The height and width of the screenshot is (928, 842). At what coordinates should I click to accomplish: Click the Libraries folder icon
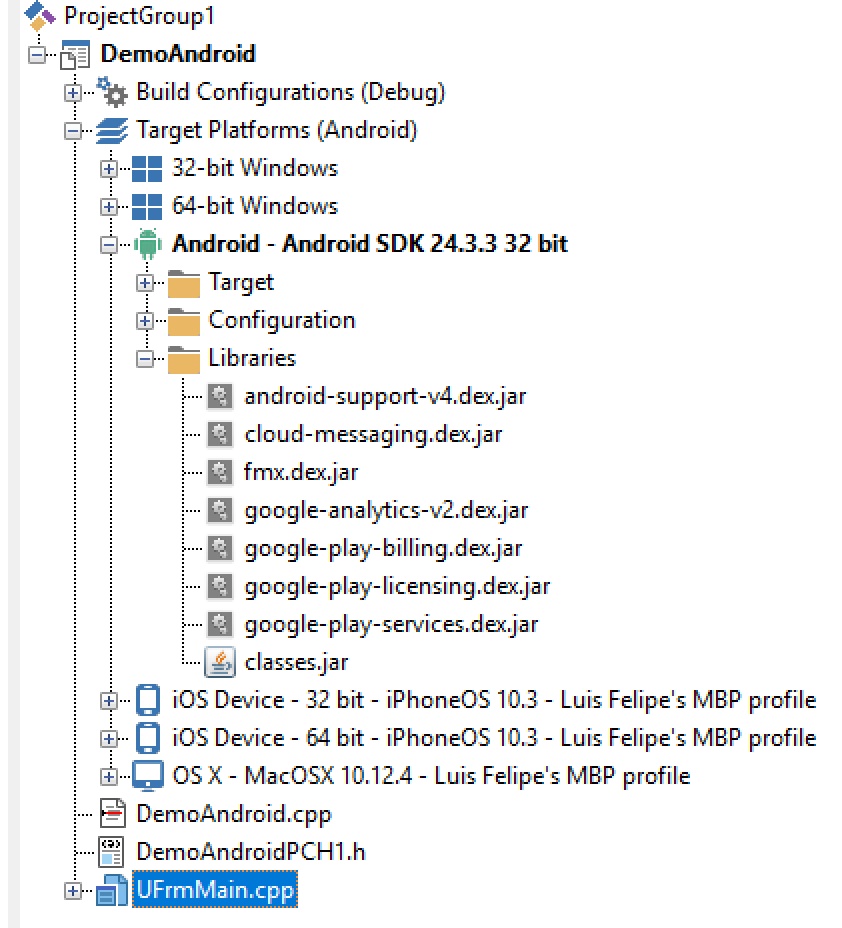click(x=184, y=359)
